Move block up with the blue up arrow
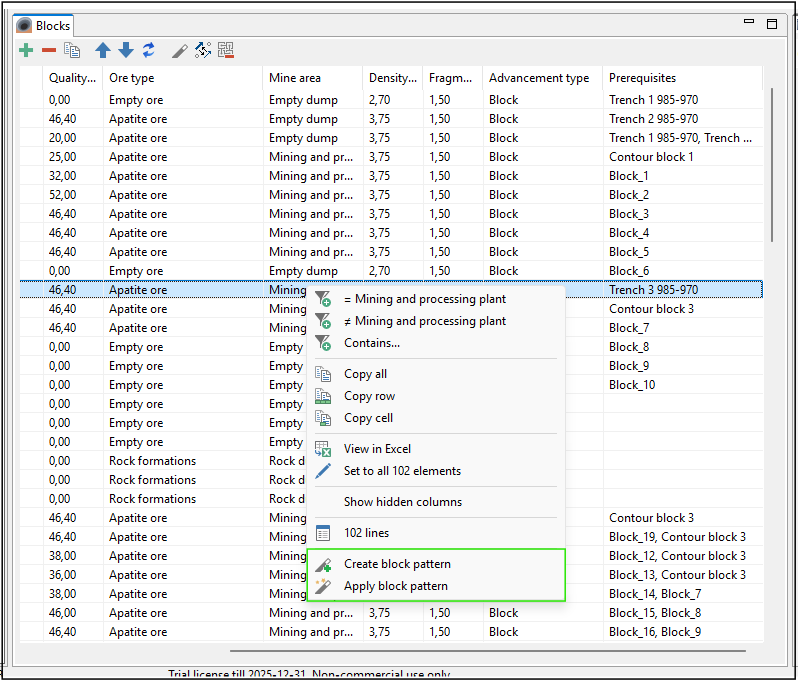 tap(103, 50)
